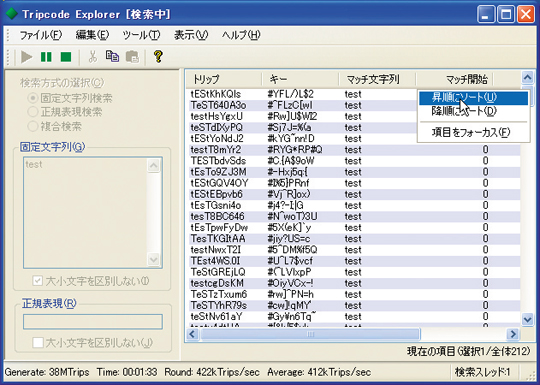The height and width of the screenshot is (385, 540).
Task: Open the ファイル(F) menu
Action: [41, 35]
